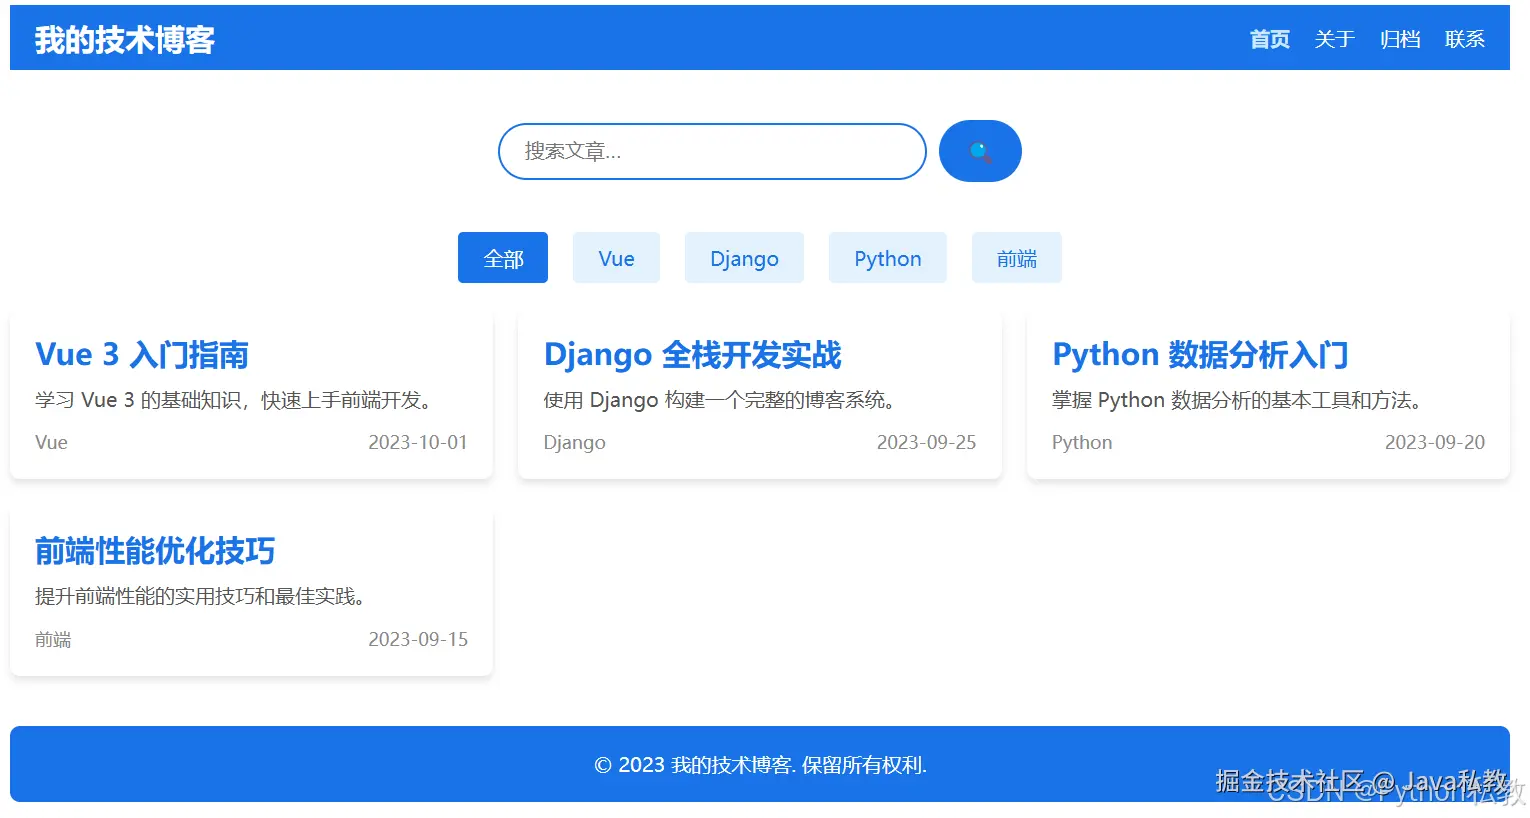The width and height of the screenshot is (1530, 818).
Task: Open the article Vue 3 入门指南
Action: tap(142, 354)
